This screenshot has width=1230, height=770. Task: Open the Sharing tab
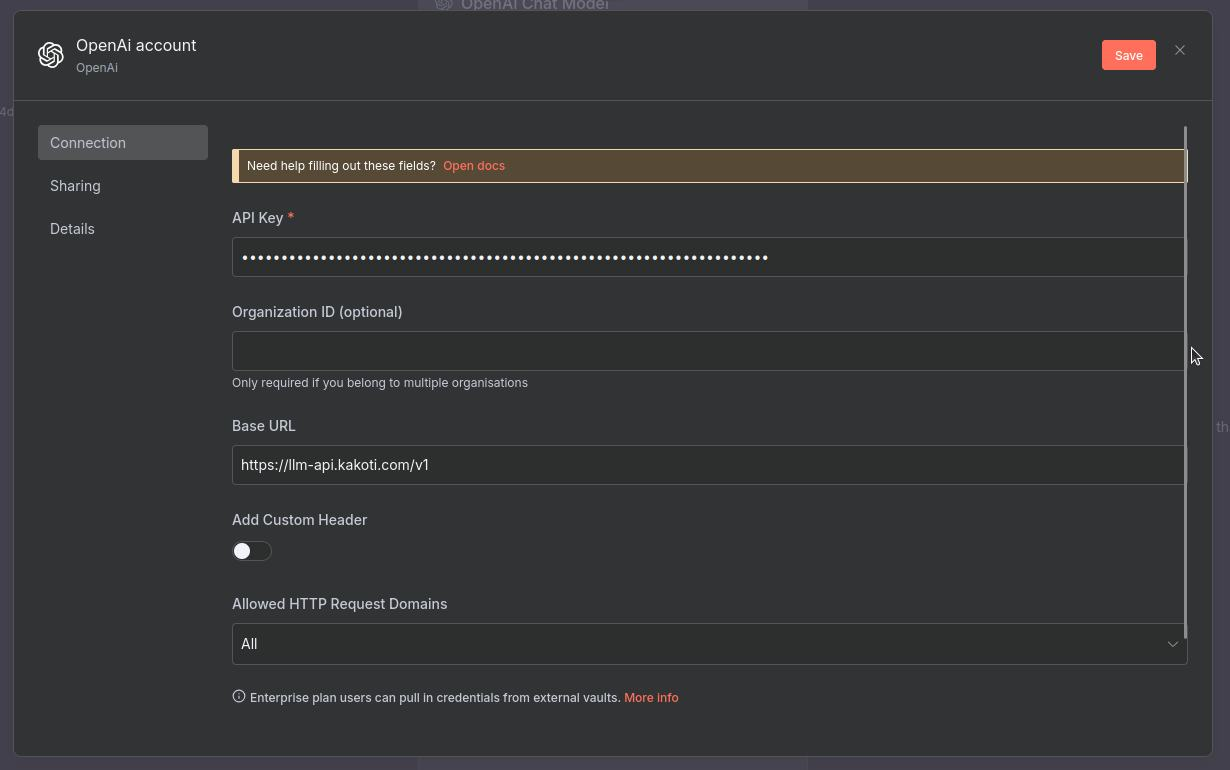[76, 186]
